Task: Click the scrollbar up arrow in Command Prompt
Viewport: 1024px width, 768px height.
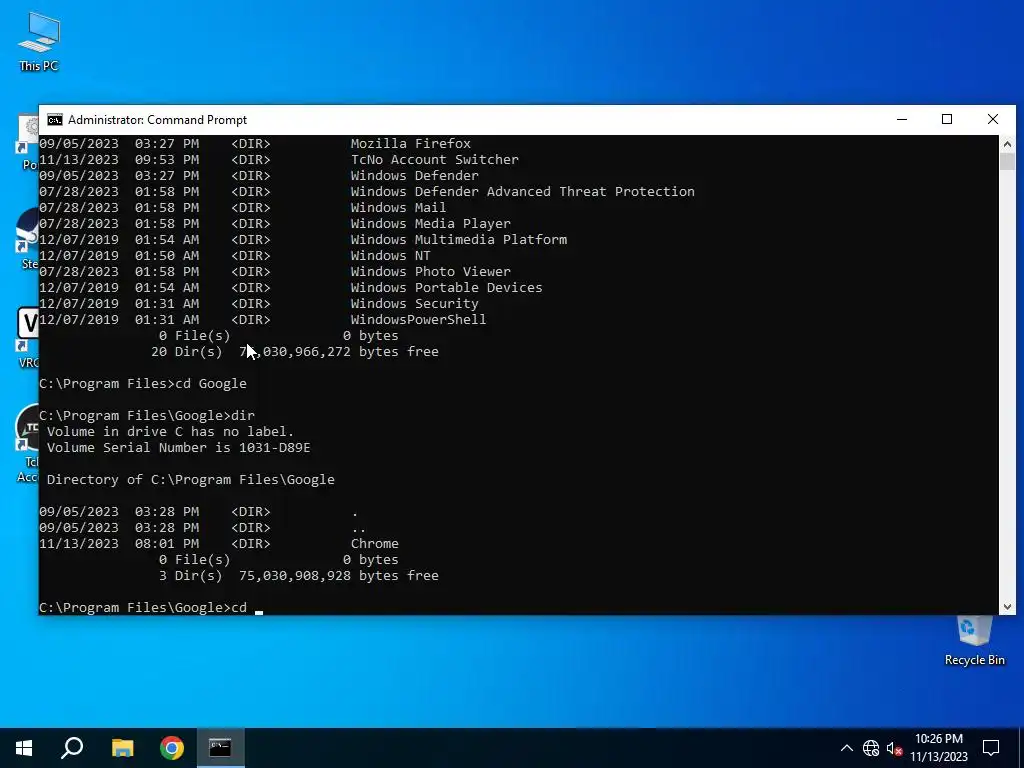Action: pyautogui.click(x=1007, y=144)
